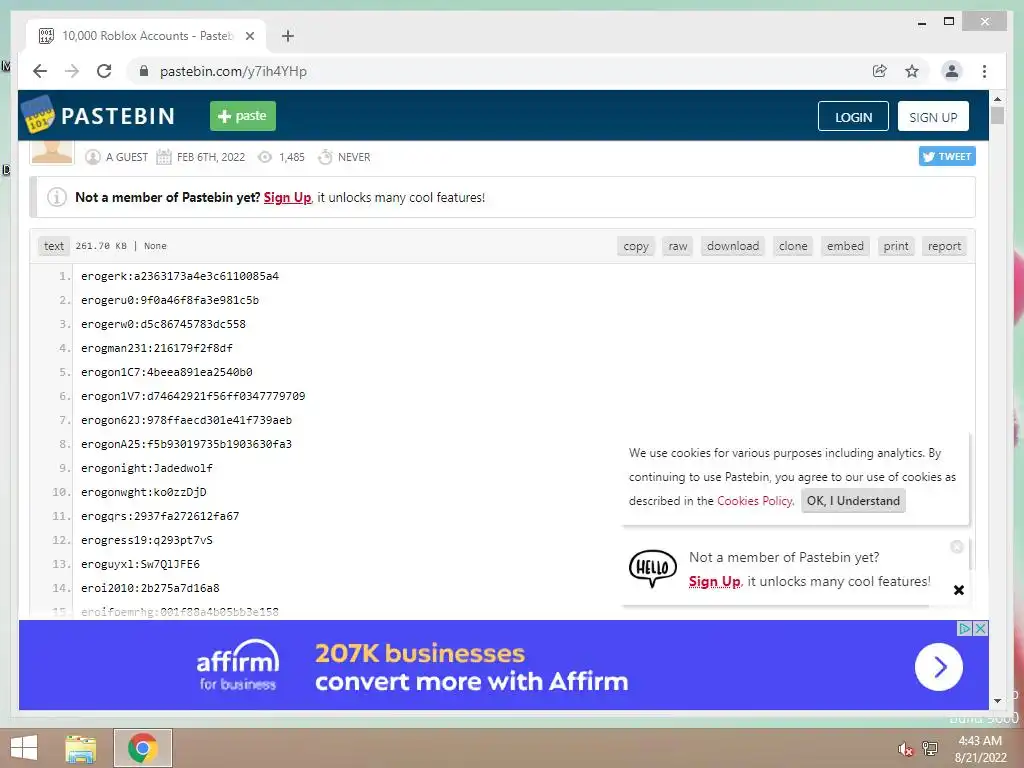This screenshot has height=768, width=1024.
Task: Open the Chrome profile icon
Action: 952,71
